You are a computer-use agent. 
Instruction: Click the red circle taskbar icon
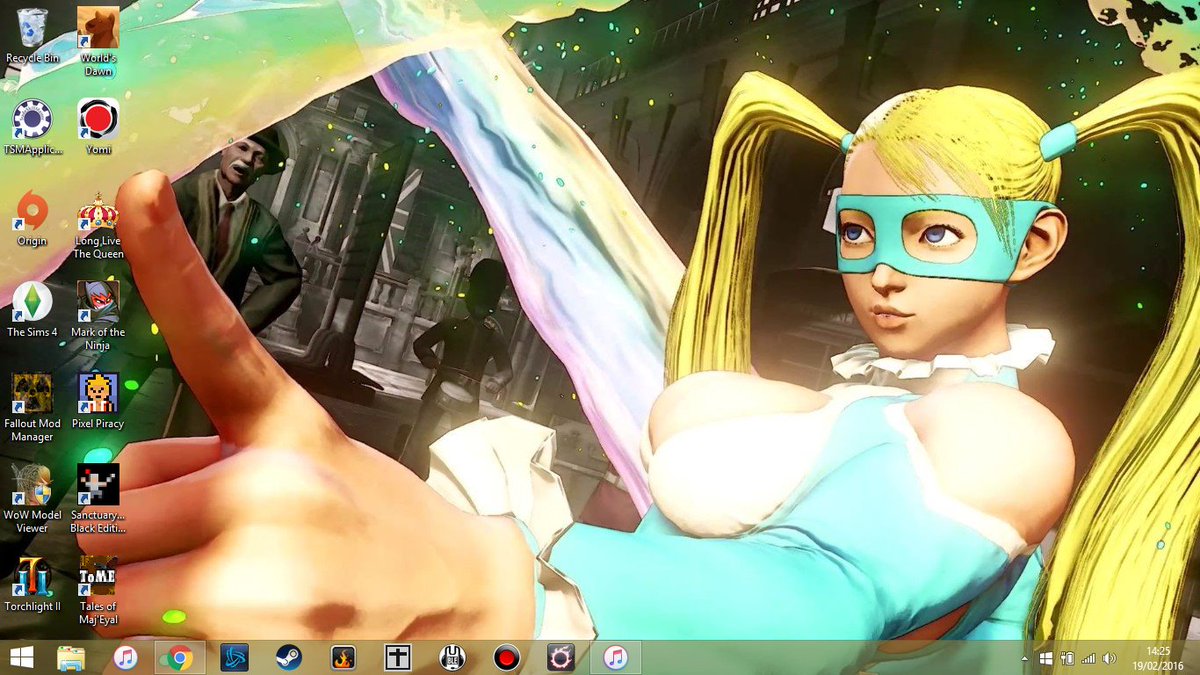[507, 658]
